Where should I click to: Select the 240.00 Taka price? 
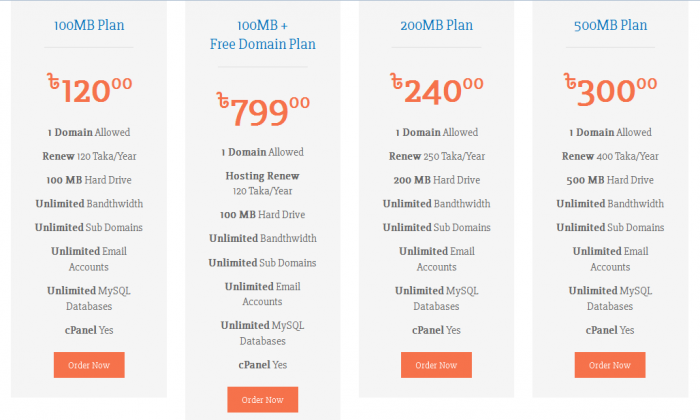[x=435, y=90]
